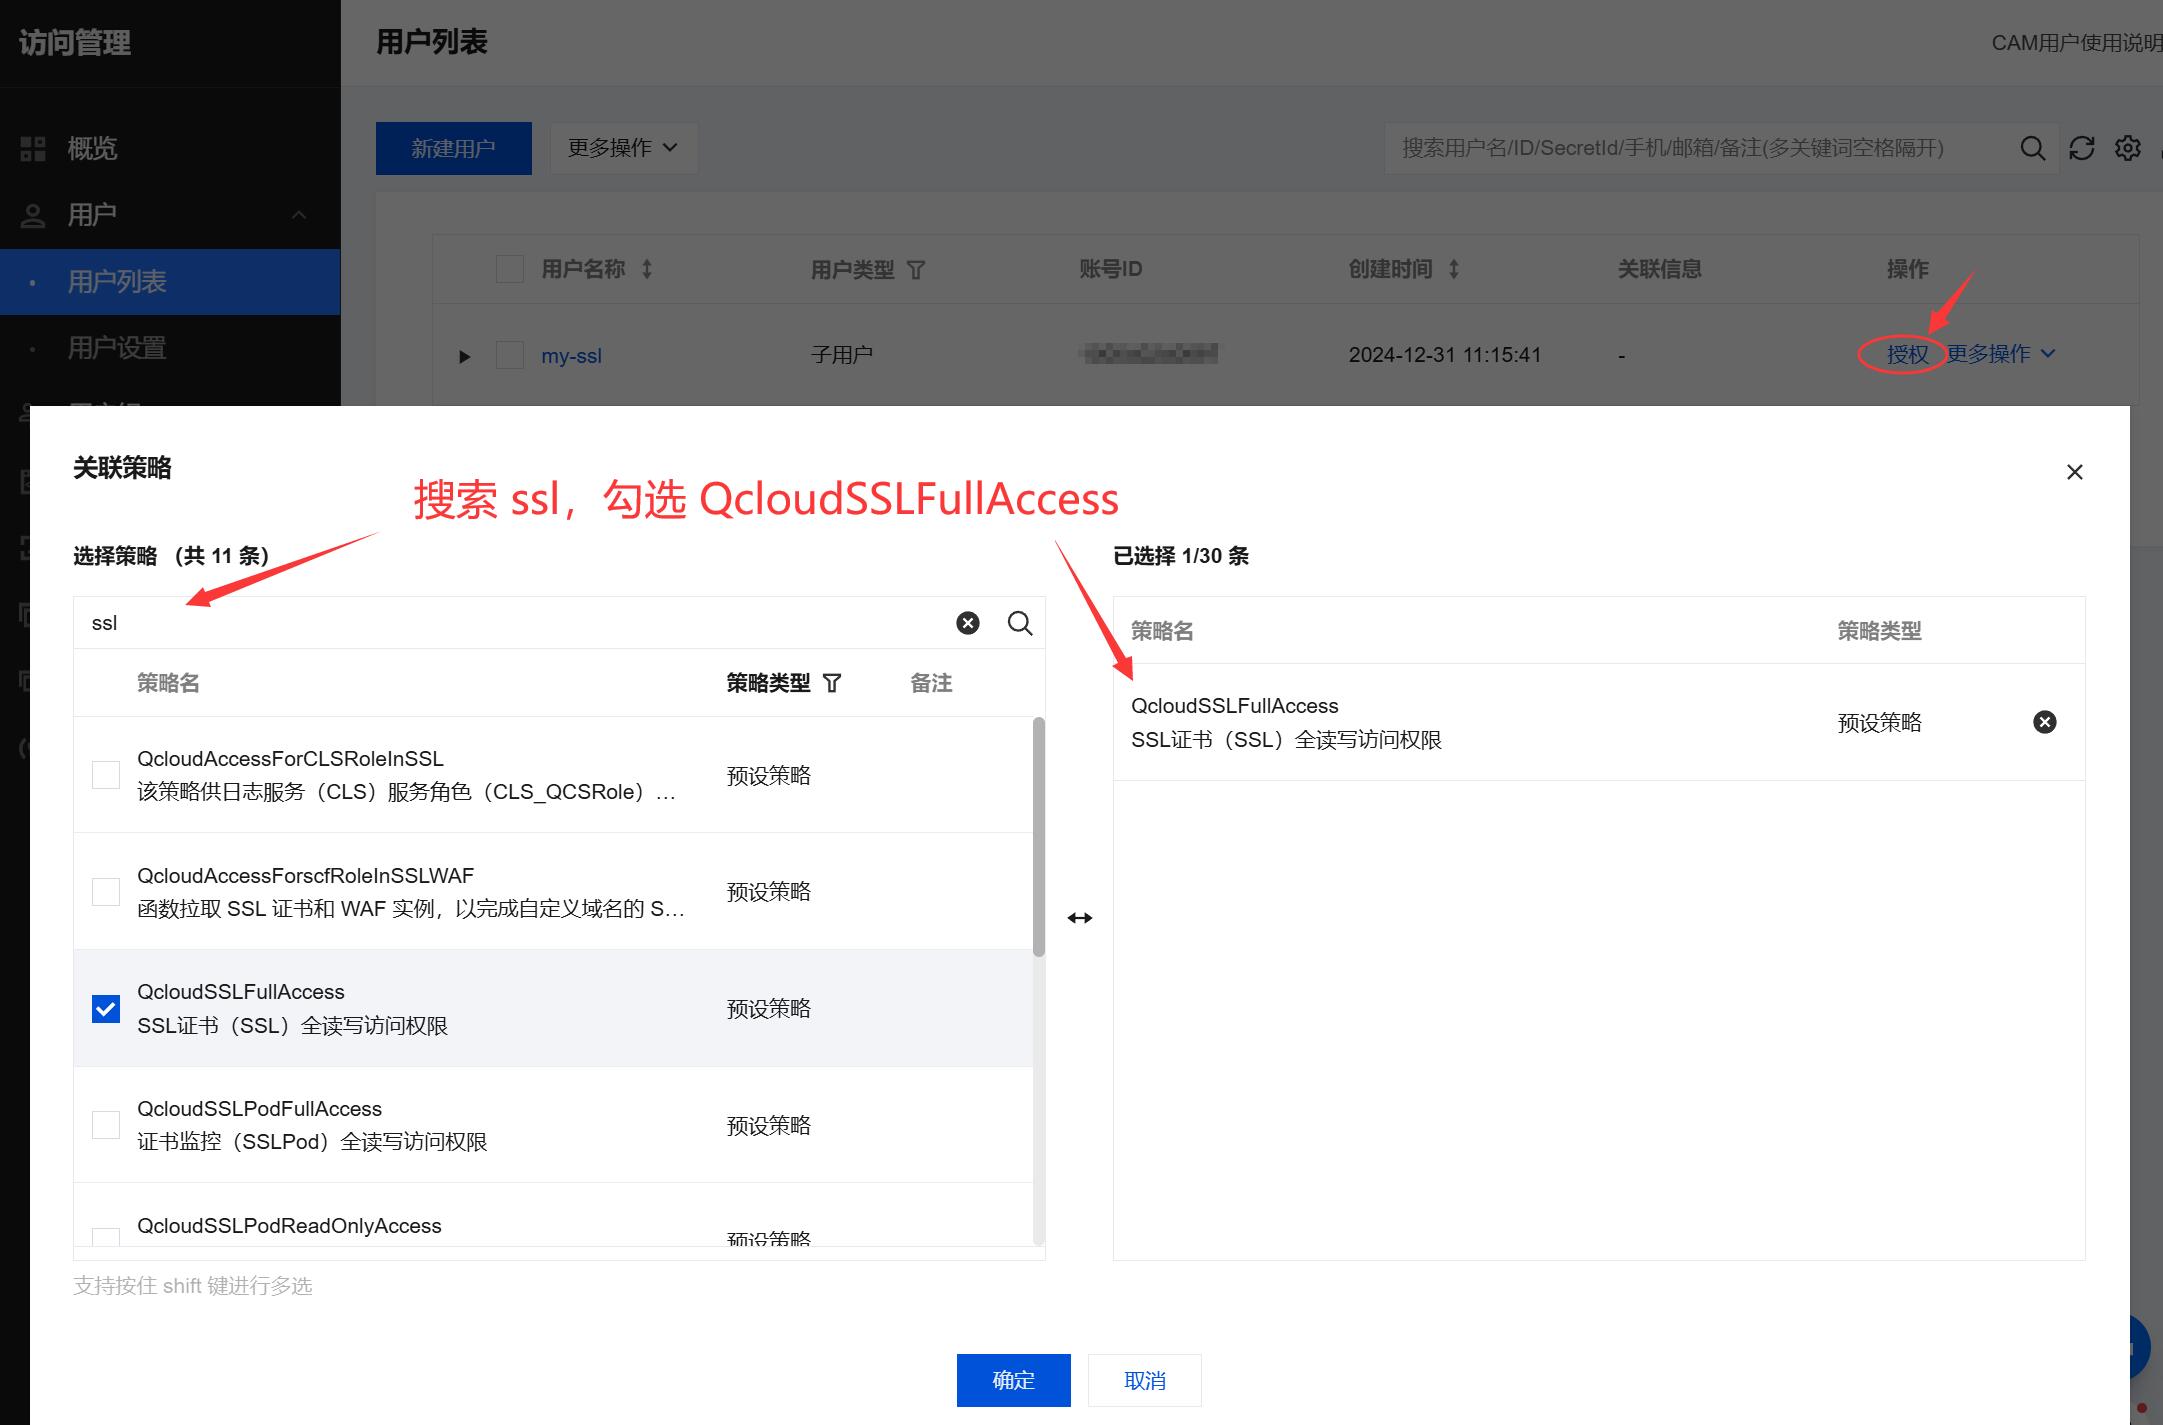Remove QcloudSSLFullAccess from selected list

(2044, 722)
